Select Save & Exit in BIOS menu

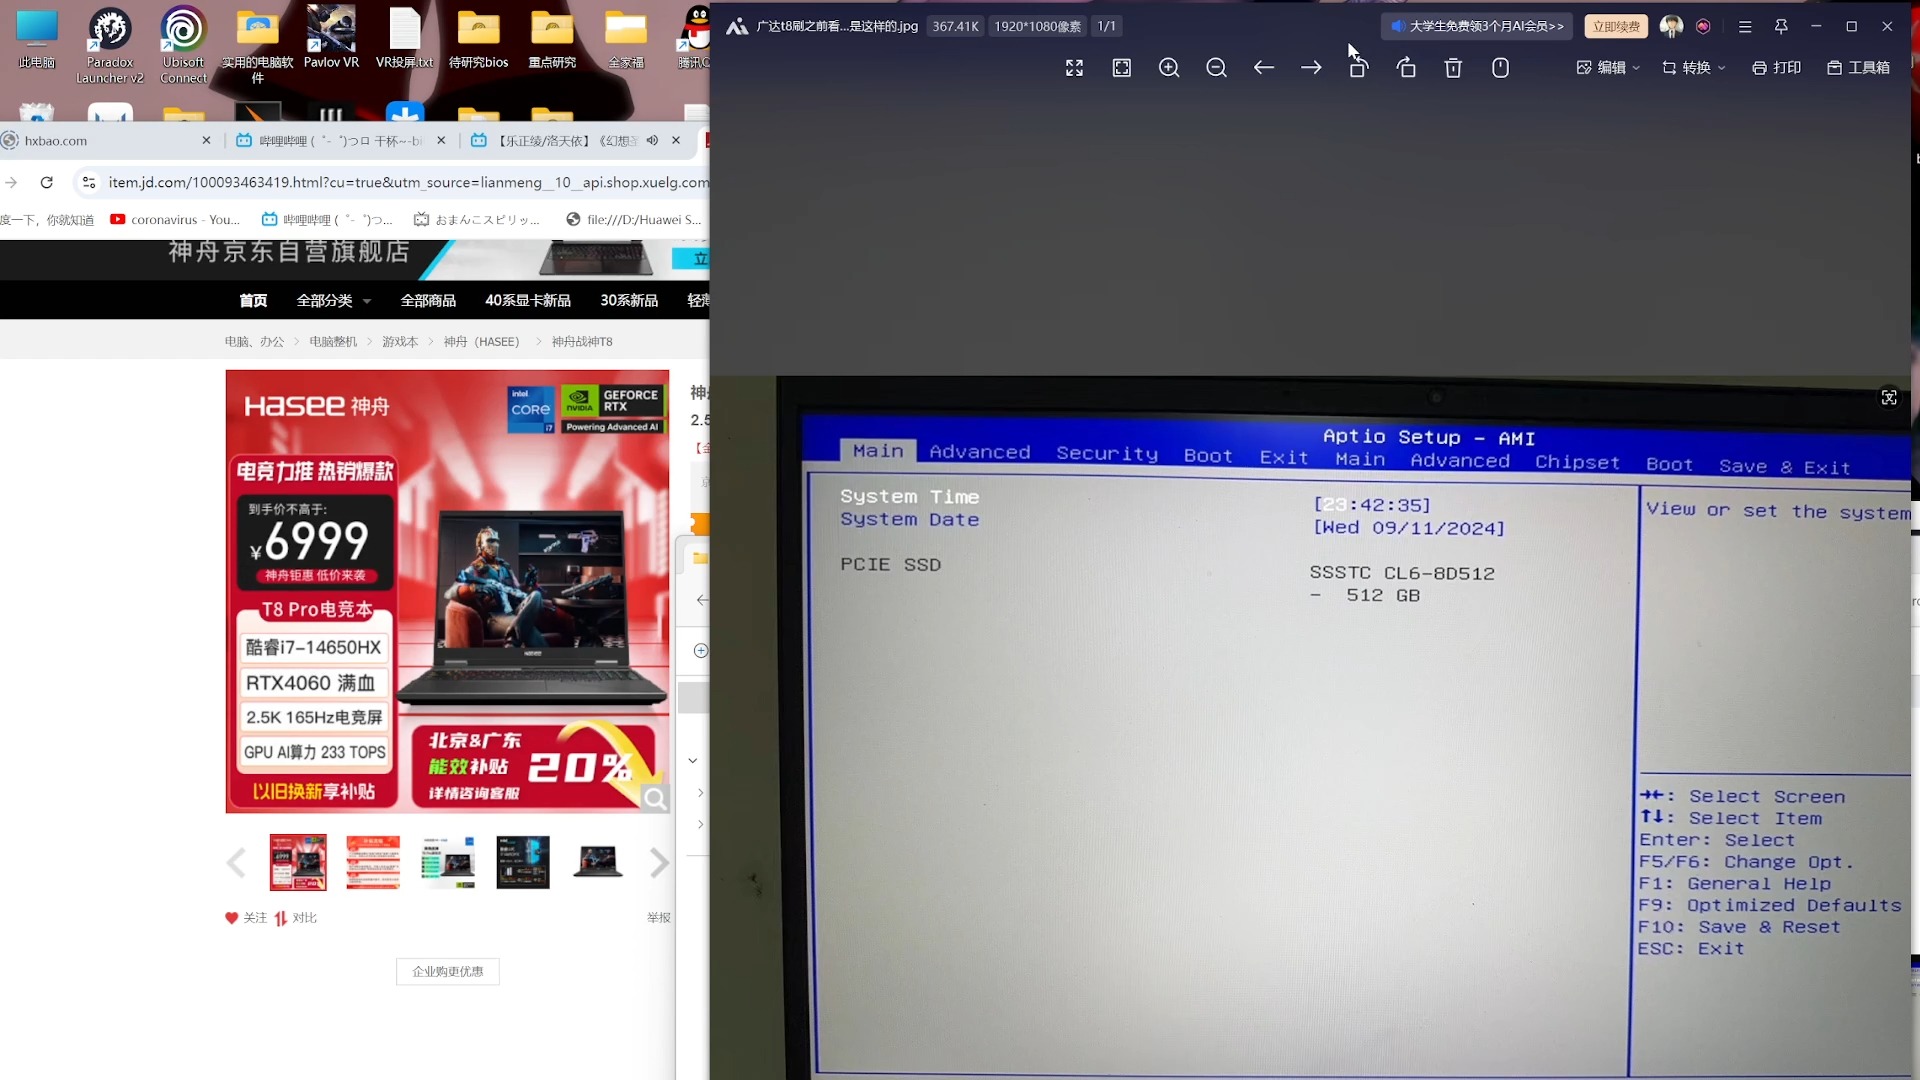tap(1787, 465)
